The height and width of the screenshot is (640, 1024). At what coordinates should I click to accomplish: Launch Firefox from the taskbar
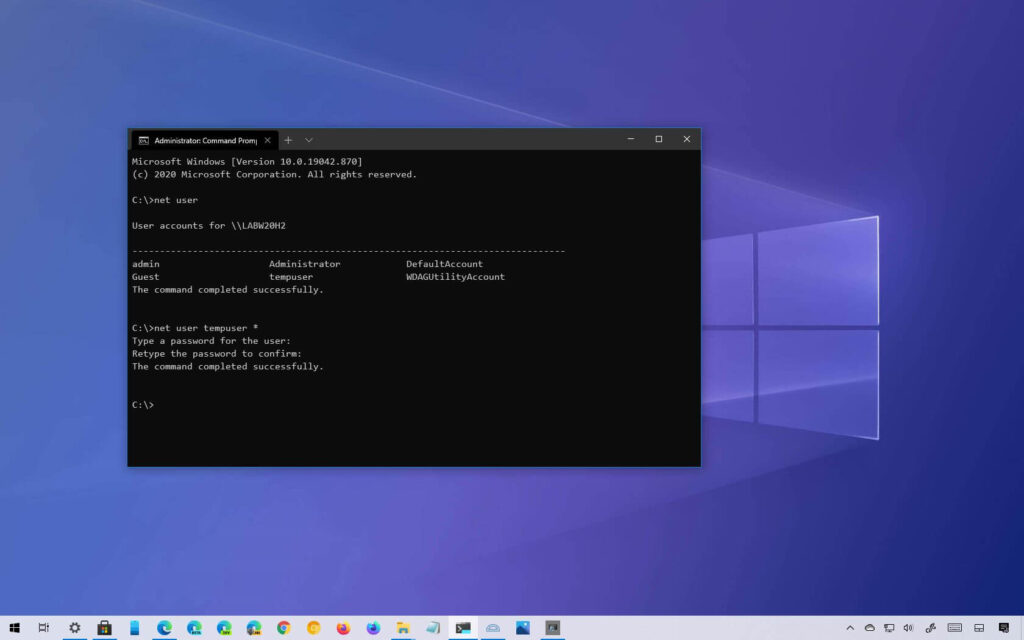point(344,628)
